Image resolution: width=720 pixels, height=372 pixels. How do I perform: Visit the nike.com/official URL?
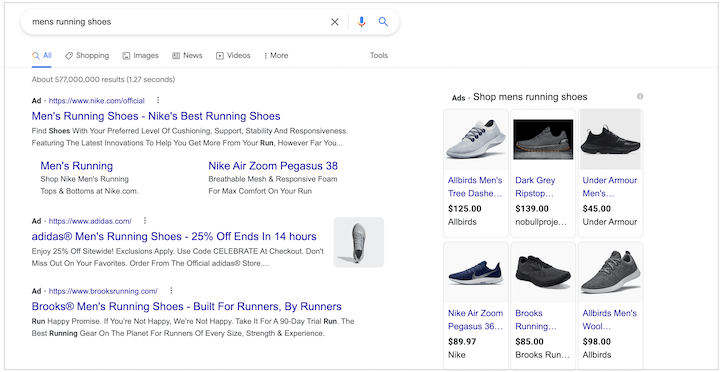[96, 101]
